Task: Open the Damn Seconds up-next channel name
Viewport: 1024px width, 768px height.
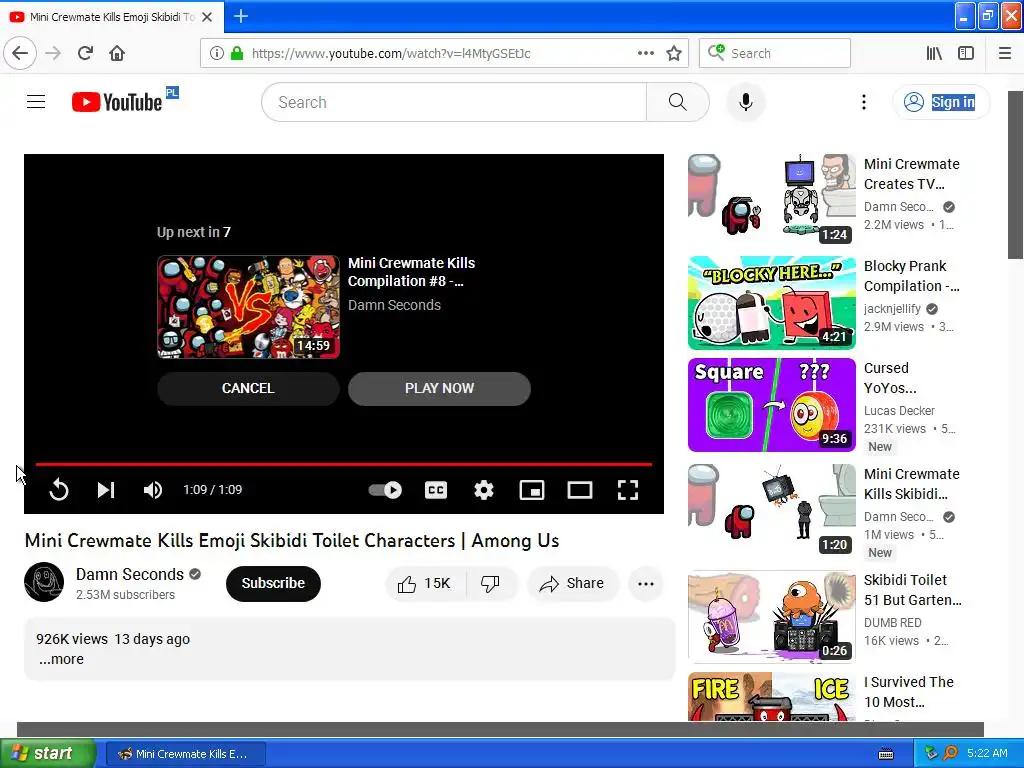Action: (394, 305)
